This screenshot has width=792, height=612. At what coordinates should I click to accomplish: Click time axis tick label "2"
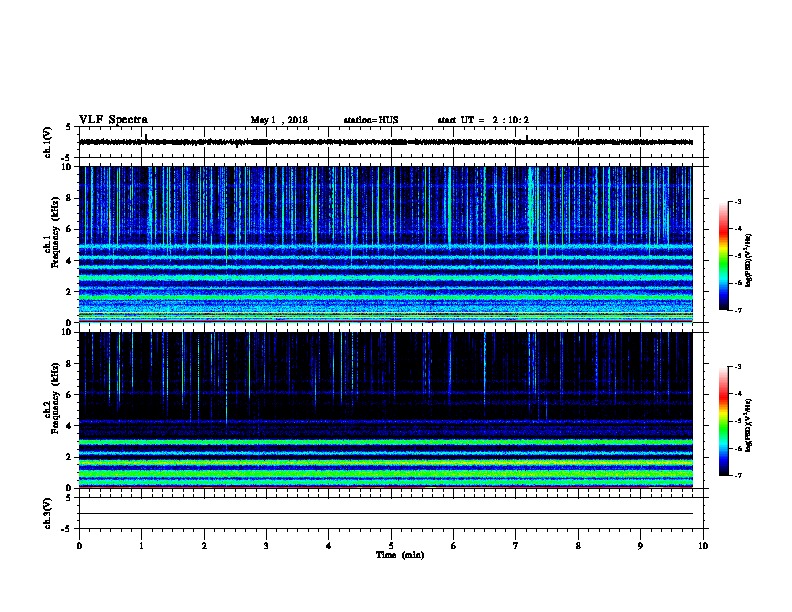pyautogui.click(x=204, y=546)
